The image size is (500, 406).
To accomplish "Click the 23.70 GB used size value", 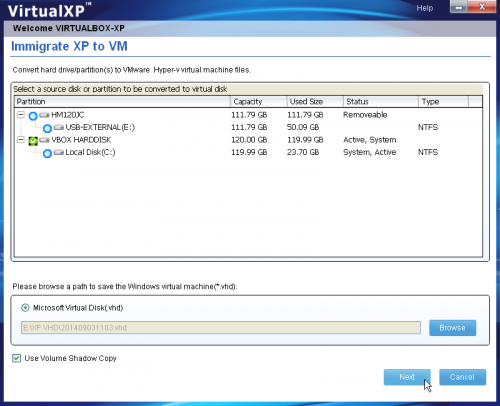I will pyautogui.click(x=303, y=152).
